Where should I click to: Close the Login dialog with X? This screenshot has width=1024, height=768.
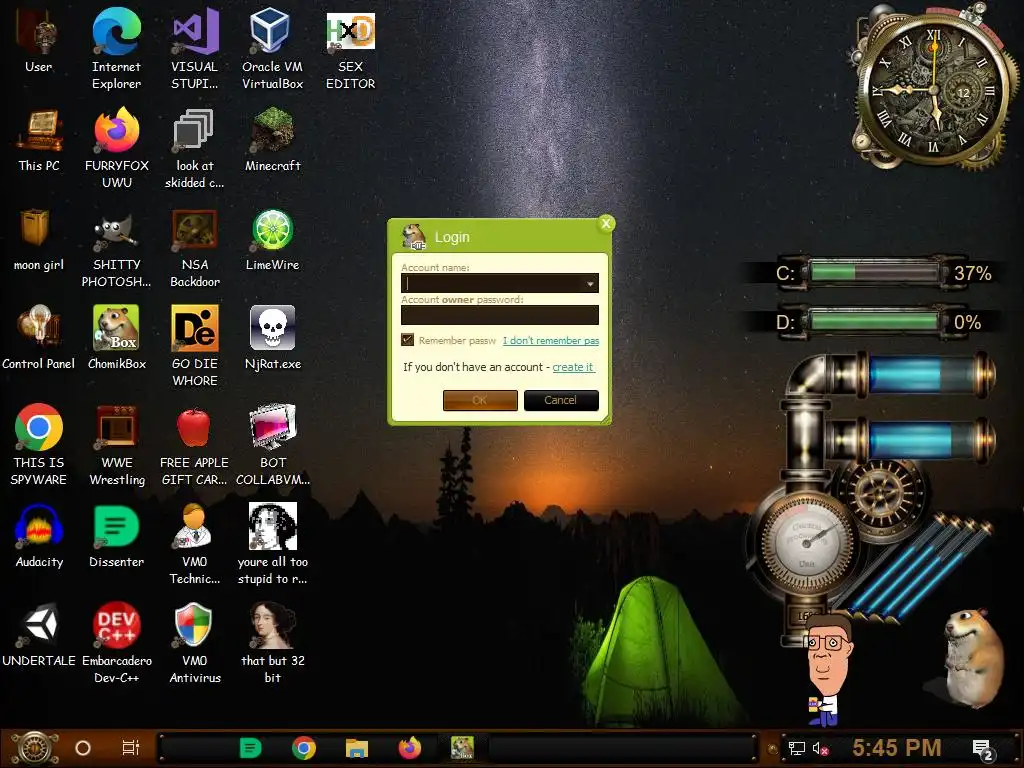point(606,223)
